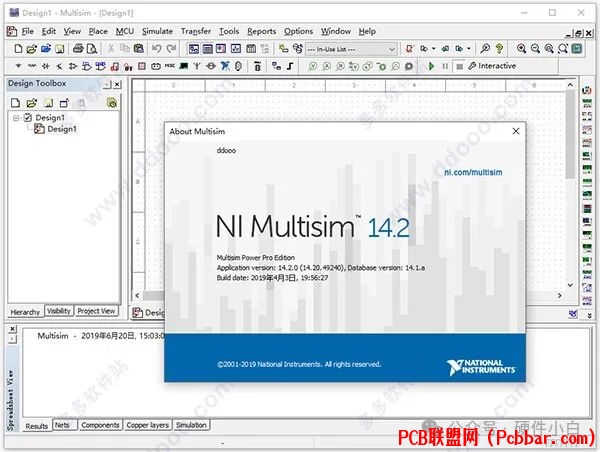The width and height of the screenshot is (600, 452).
Task: Place a TTL component
Action: [x=87, y=66]
